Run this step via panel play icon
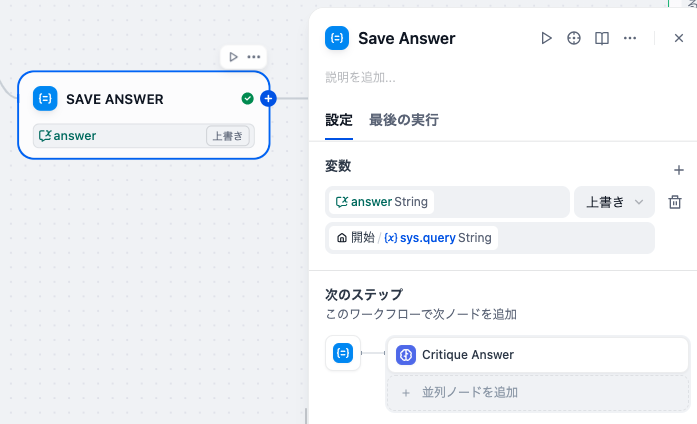The width and height of the screenshot is (697, 424). [x=546, y=38]
